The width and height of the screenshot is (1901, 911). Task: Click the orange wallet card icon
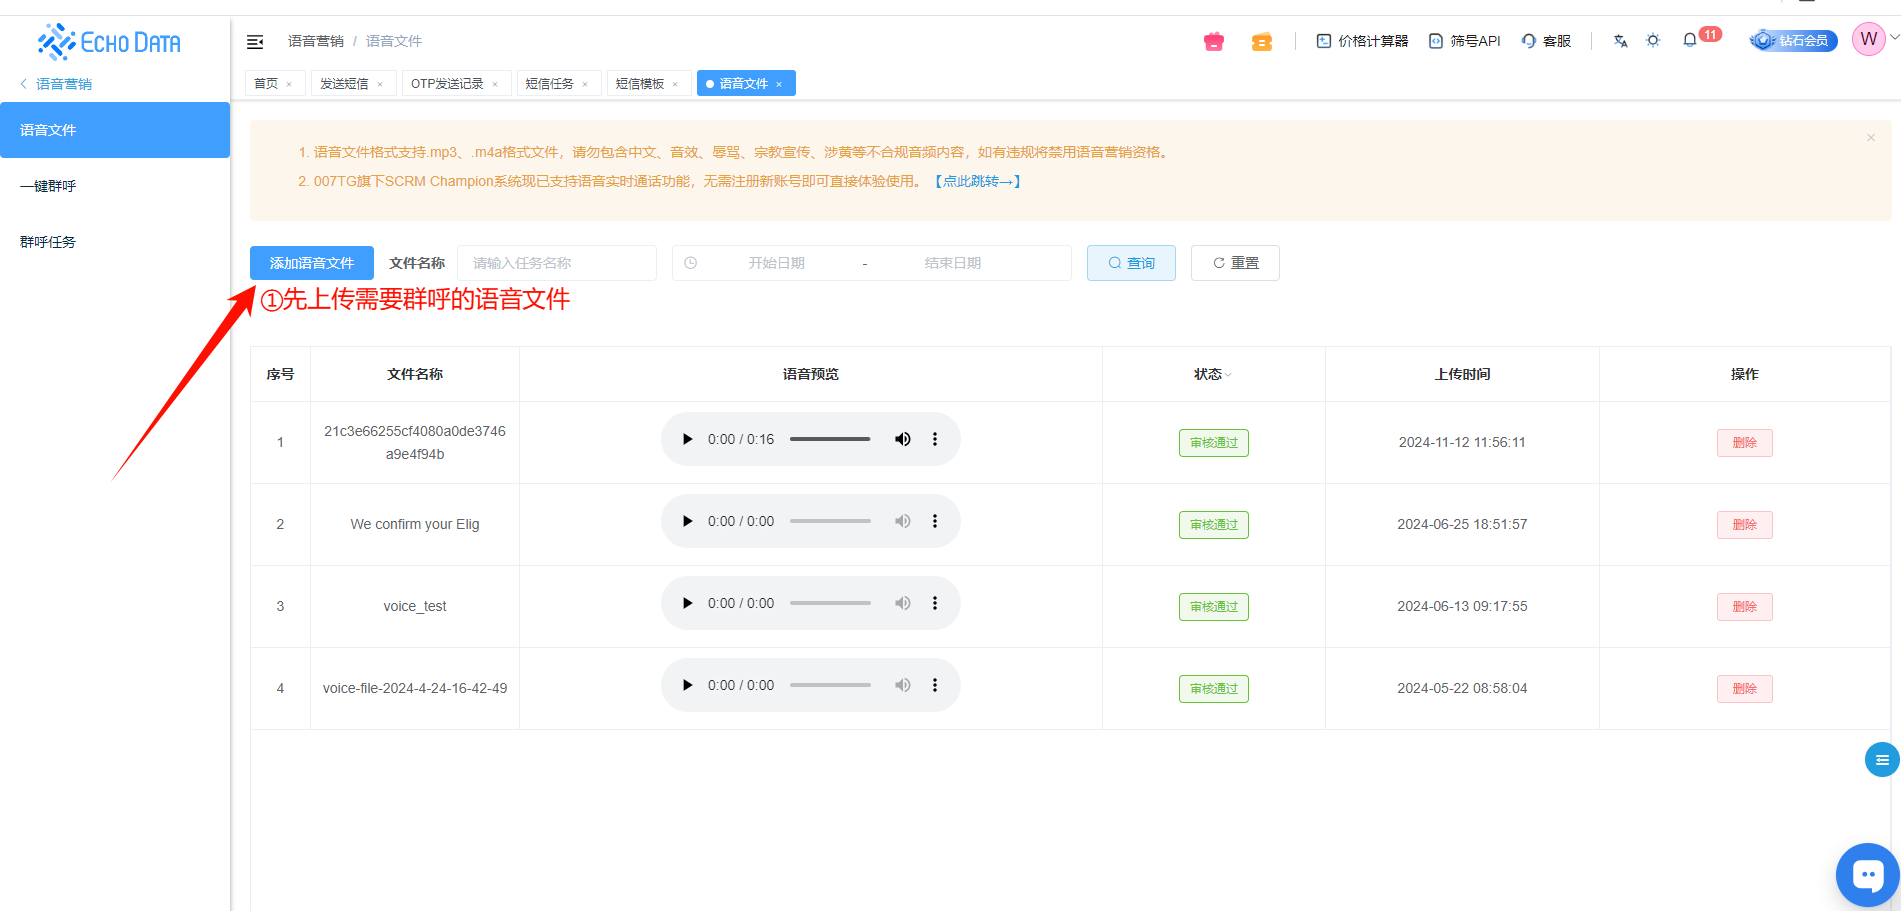click(1261, 41)
